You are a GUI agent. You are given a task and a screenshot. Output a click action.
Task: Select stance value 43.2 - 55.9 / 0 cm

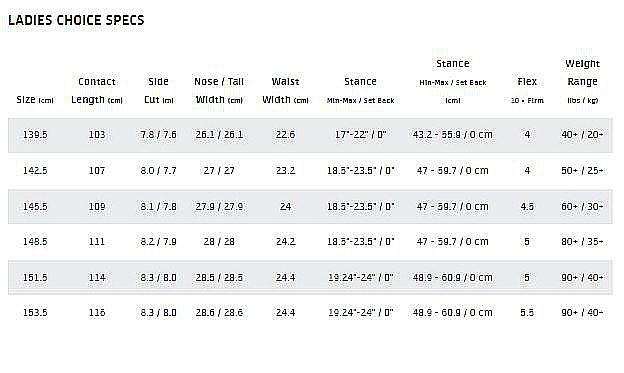(x=452, y=135)
